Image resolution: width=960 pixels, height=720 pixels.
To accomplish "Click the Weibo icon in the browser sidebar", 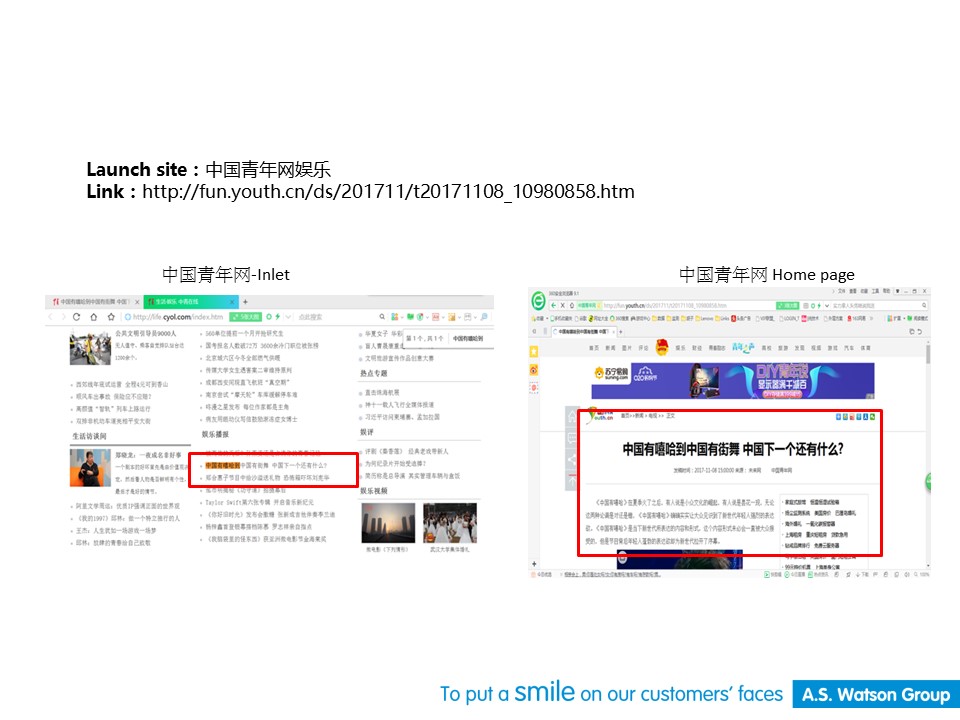I will 534,370.
